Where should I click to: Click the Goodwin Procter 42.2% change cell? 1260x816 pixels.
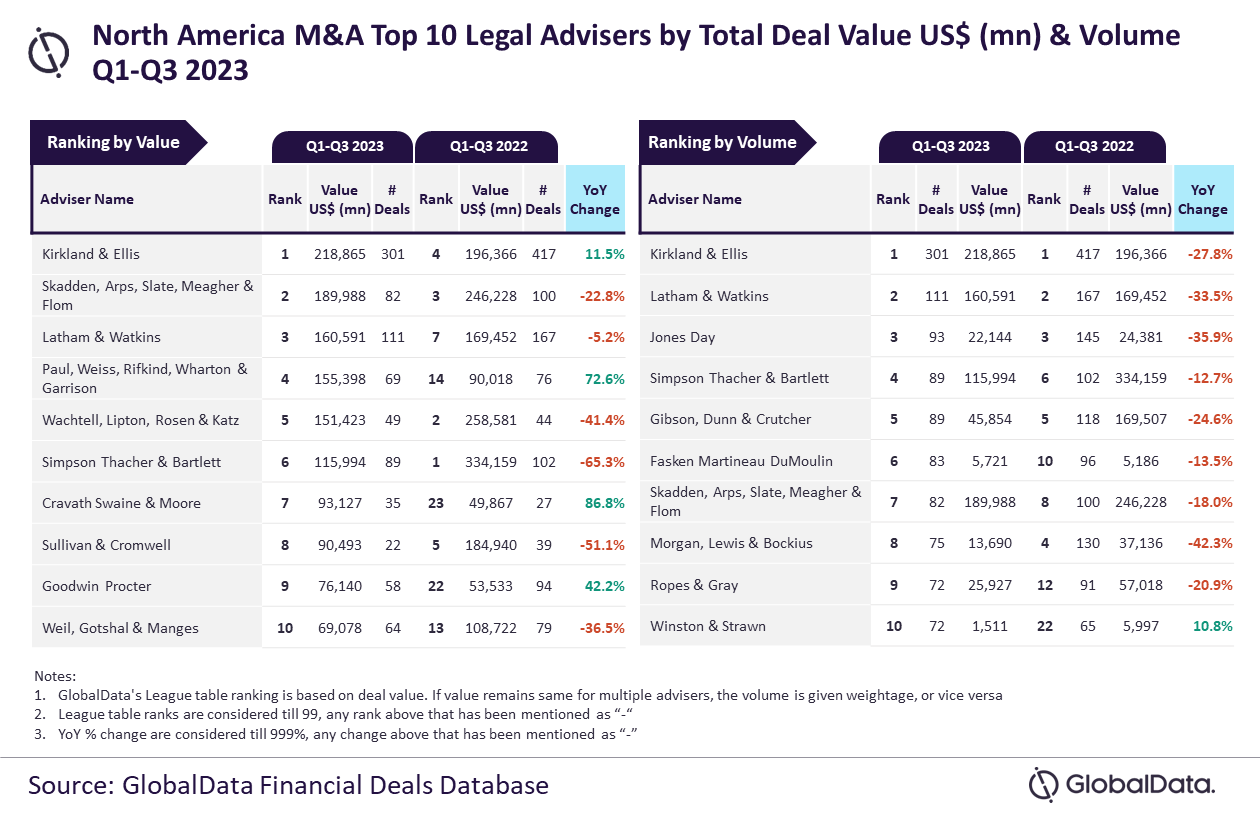point(603,586)
